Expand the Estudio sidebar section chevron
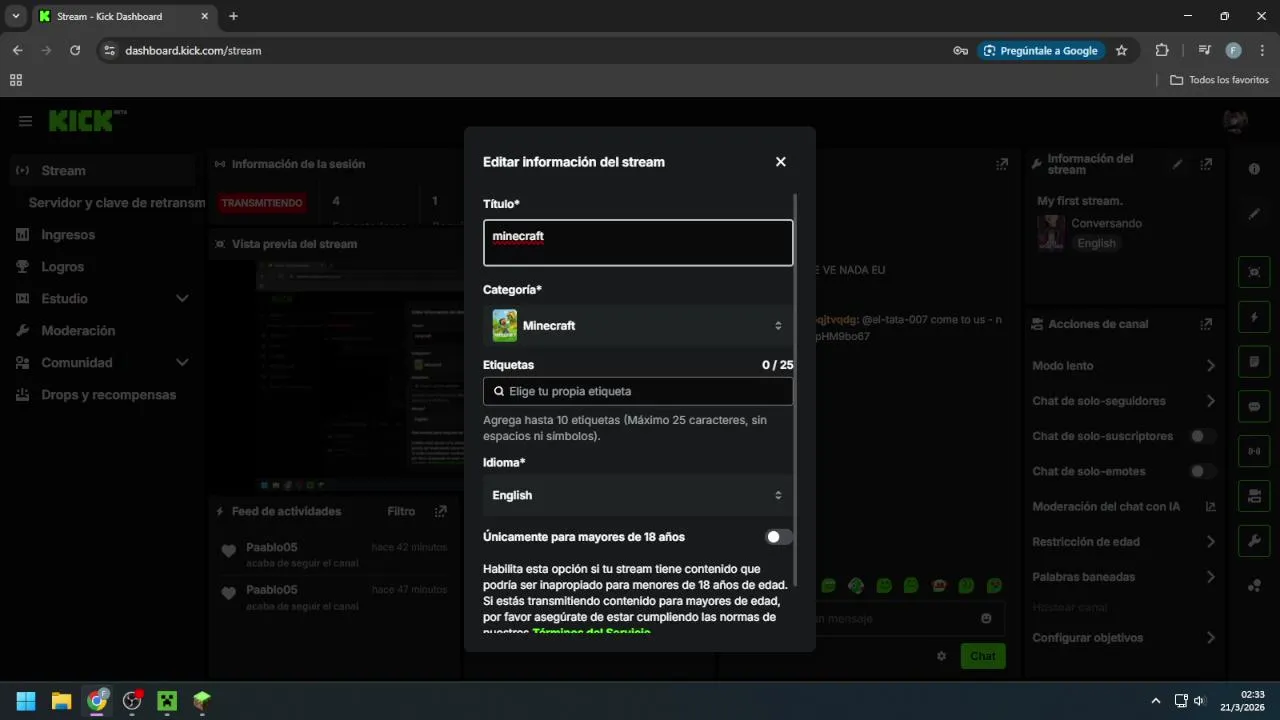Screen dimensions: 1280x720 pos(182,299)
